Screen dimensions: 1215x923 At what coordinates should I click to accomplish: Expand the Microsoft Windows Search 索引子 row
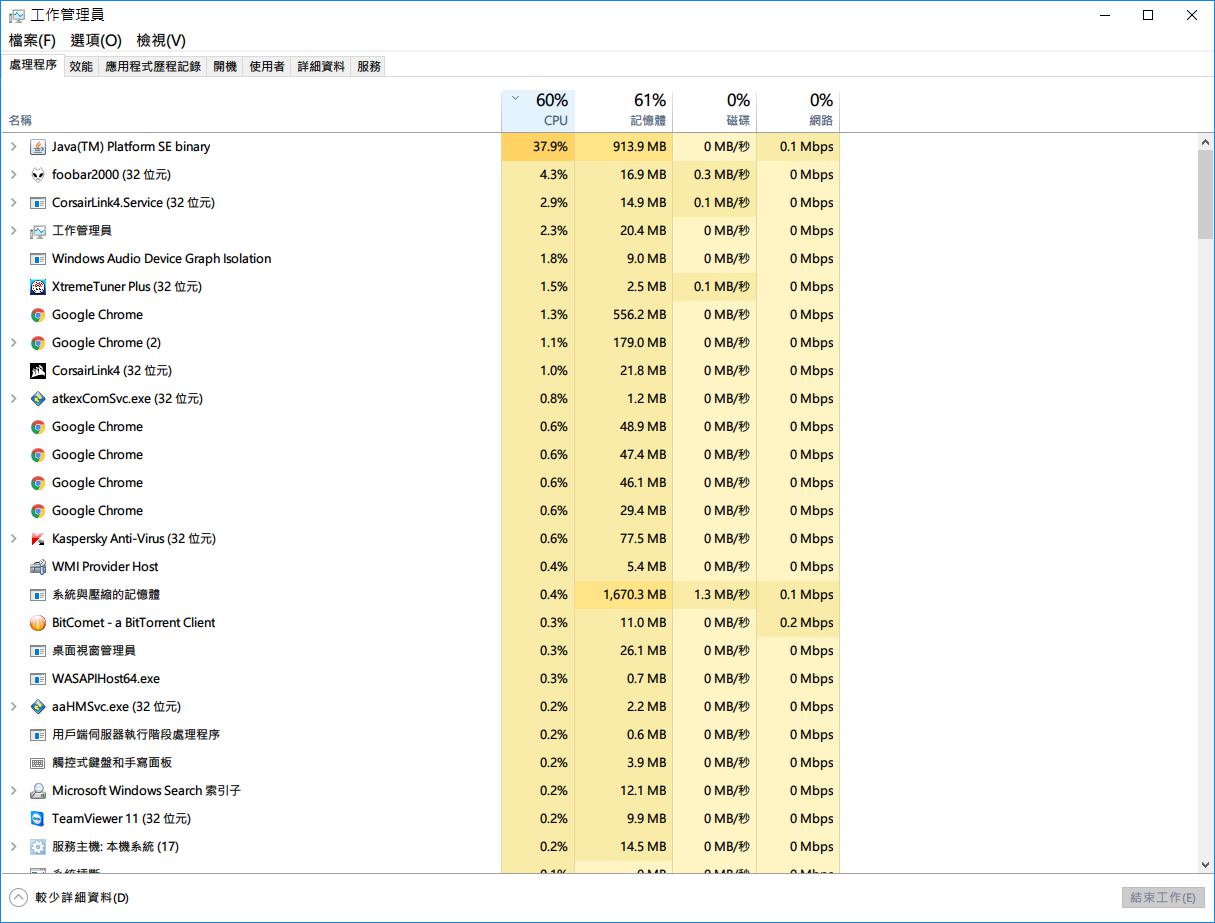tap(14, 791)
